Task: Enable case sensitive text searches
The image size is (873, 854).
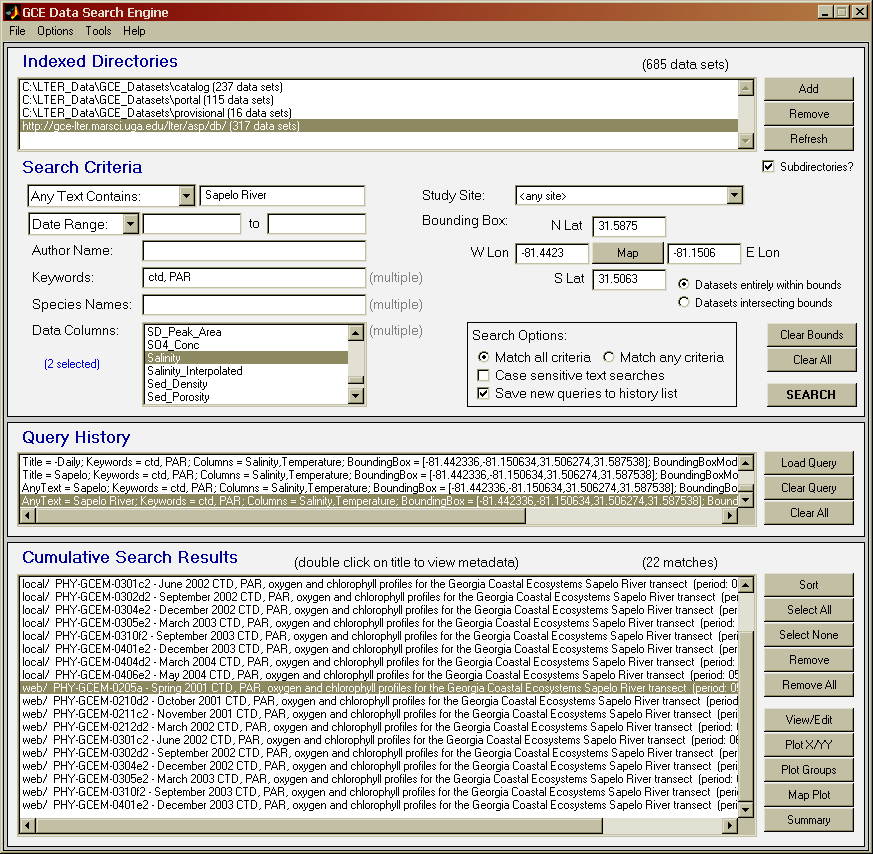Action: [x=485, y=375]
